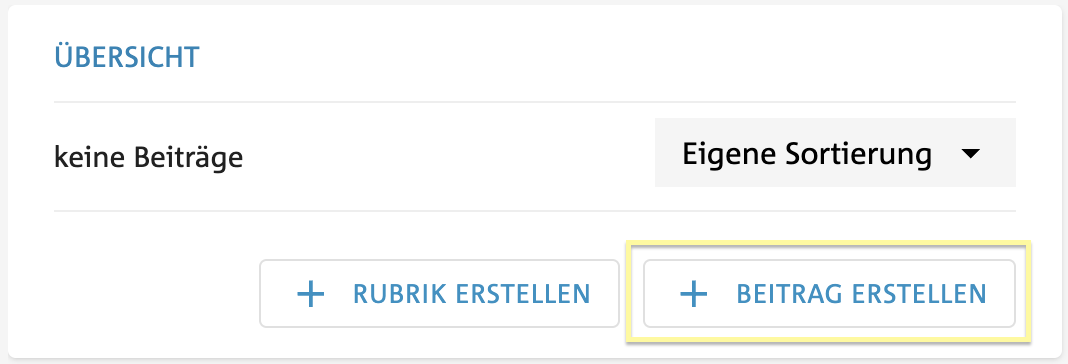Click the plus icon beside Beitrag erstellen

694,294
